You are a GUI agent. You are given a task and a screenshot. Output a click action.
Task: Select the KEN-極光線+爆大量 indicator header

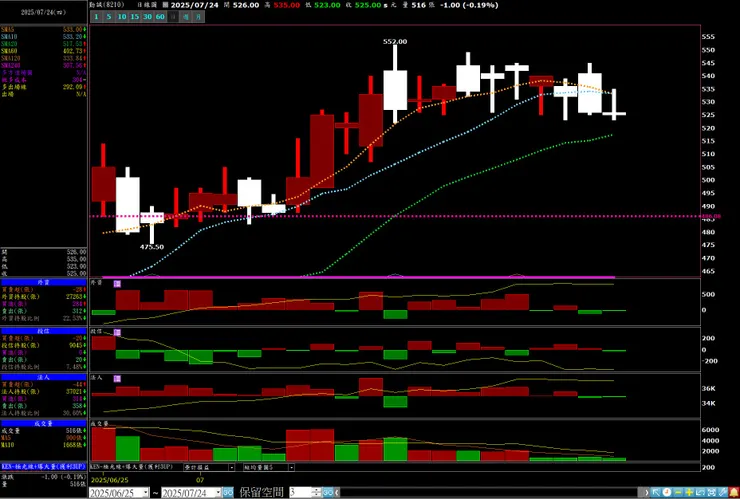43,466
